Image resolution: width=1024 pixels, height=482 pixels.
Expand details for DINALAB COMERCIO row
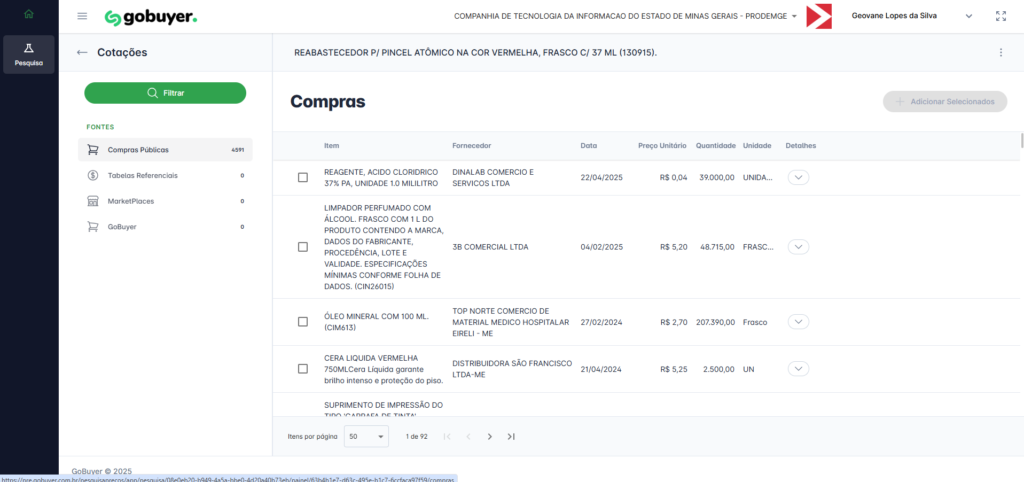[798, 178]
